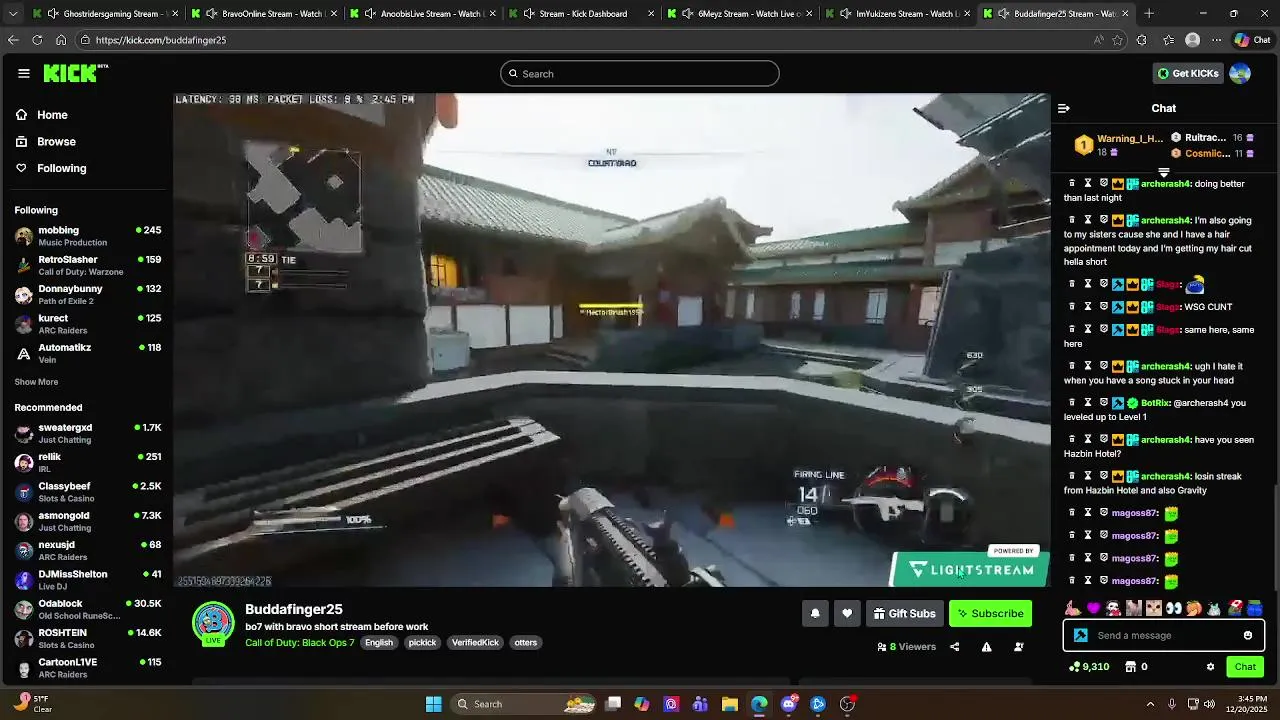The image size is (1280, 720).
Task: Collapse the chat panel arrow icon
Action: pos(1064,108)
